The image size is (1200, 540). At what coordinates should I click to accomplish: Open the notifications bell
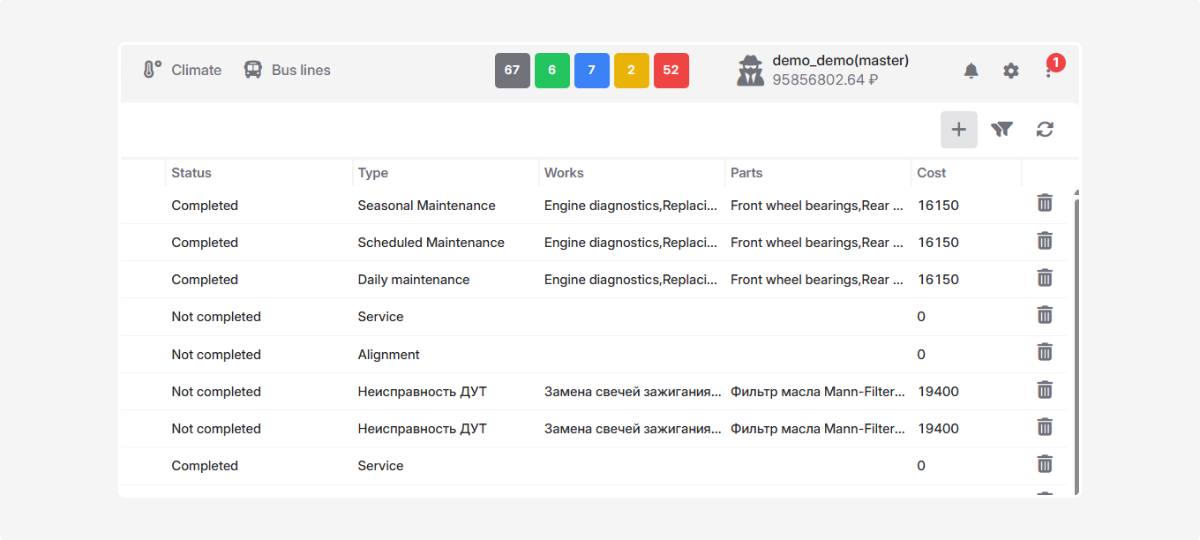[971, 71]
